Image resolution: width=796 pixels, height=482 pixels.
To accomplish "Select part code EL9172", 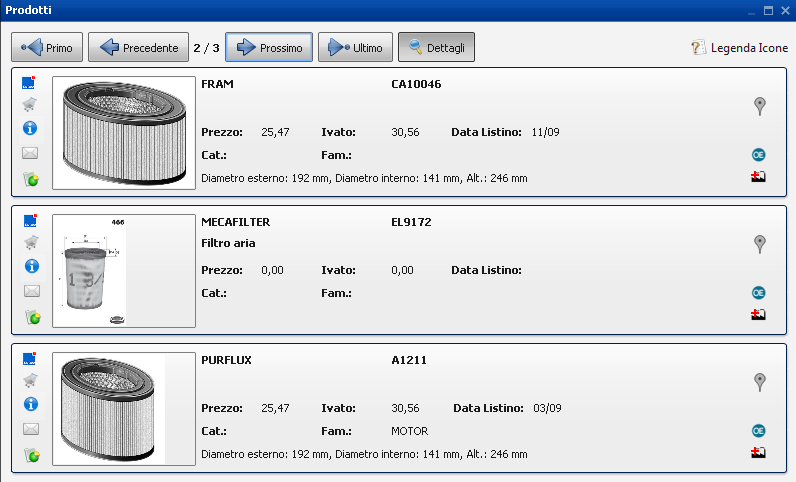I will pos(411,222).
